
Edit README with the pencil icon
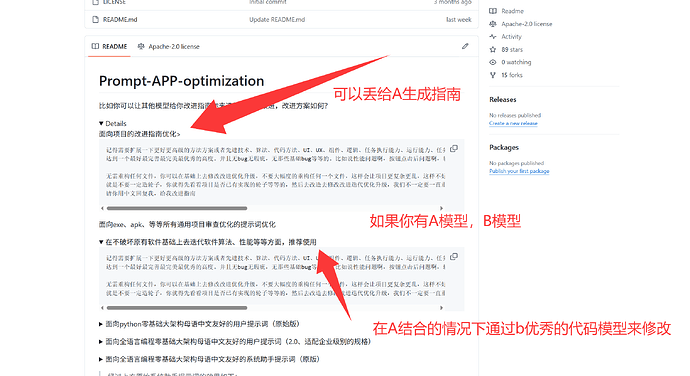pos(465,46)
